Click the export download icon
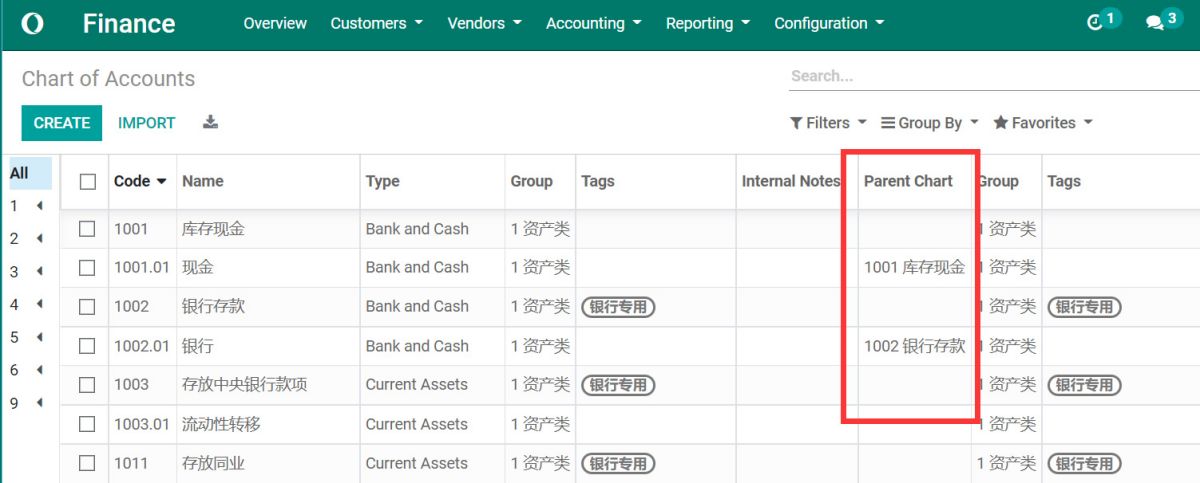 210,122
